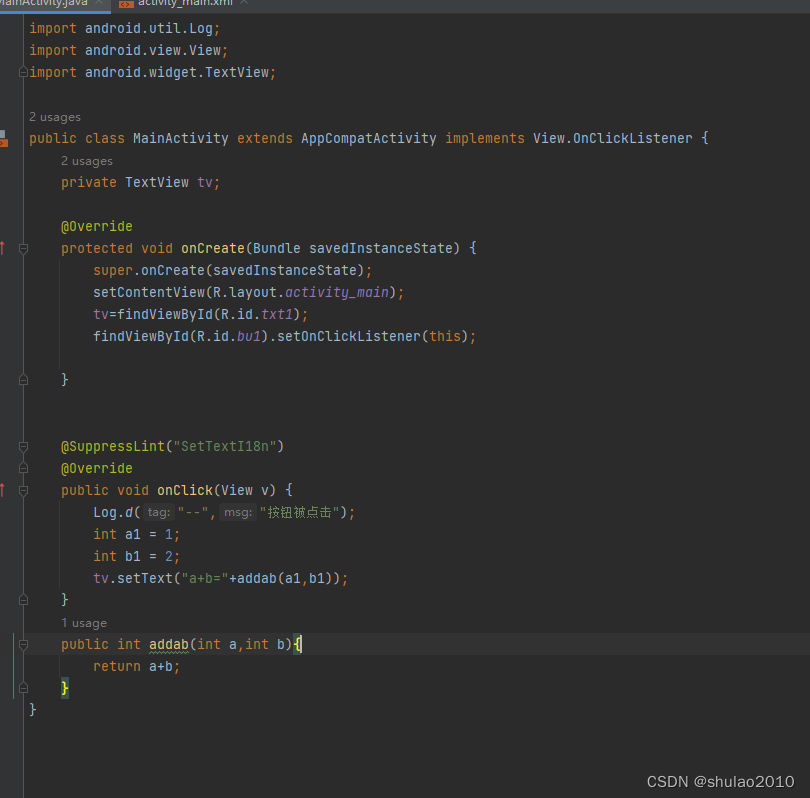Click the "按钮被点击" log message string
The height and width of the screenshot is (798, 810).
coord(299,512)
